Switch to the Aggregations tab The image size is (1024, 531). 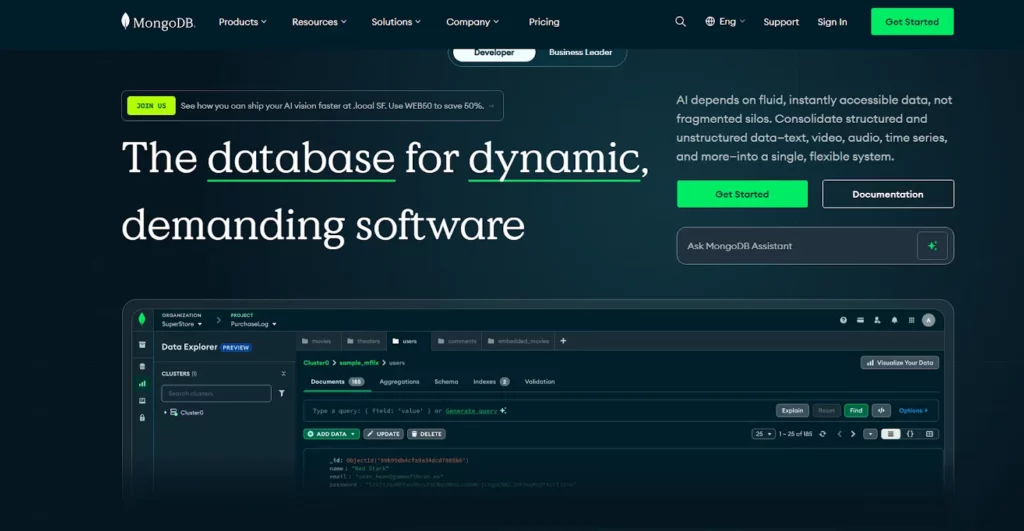[x=399, y=381]
